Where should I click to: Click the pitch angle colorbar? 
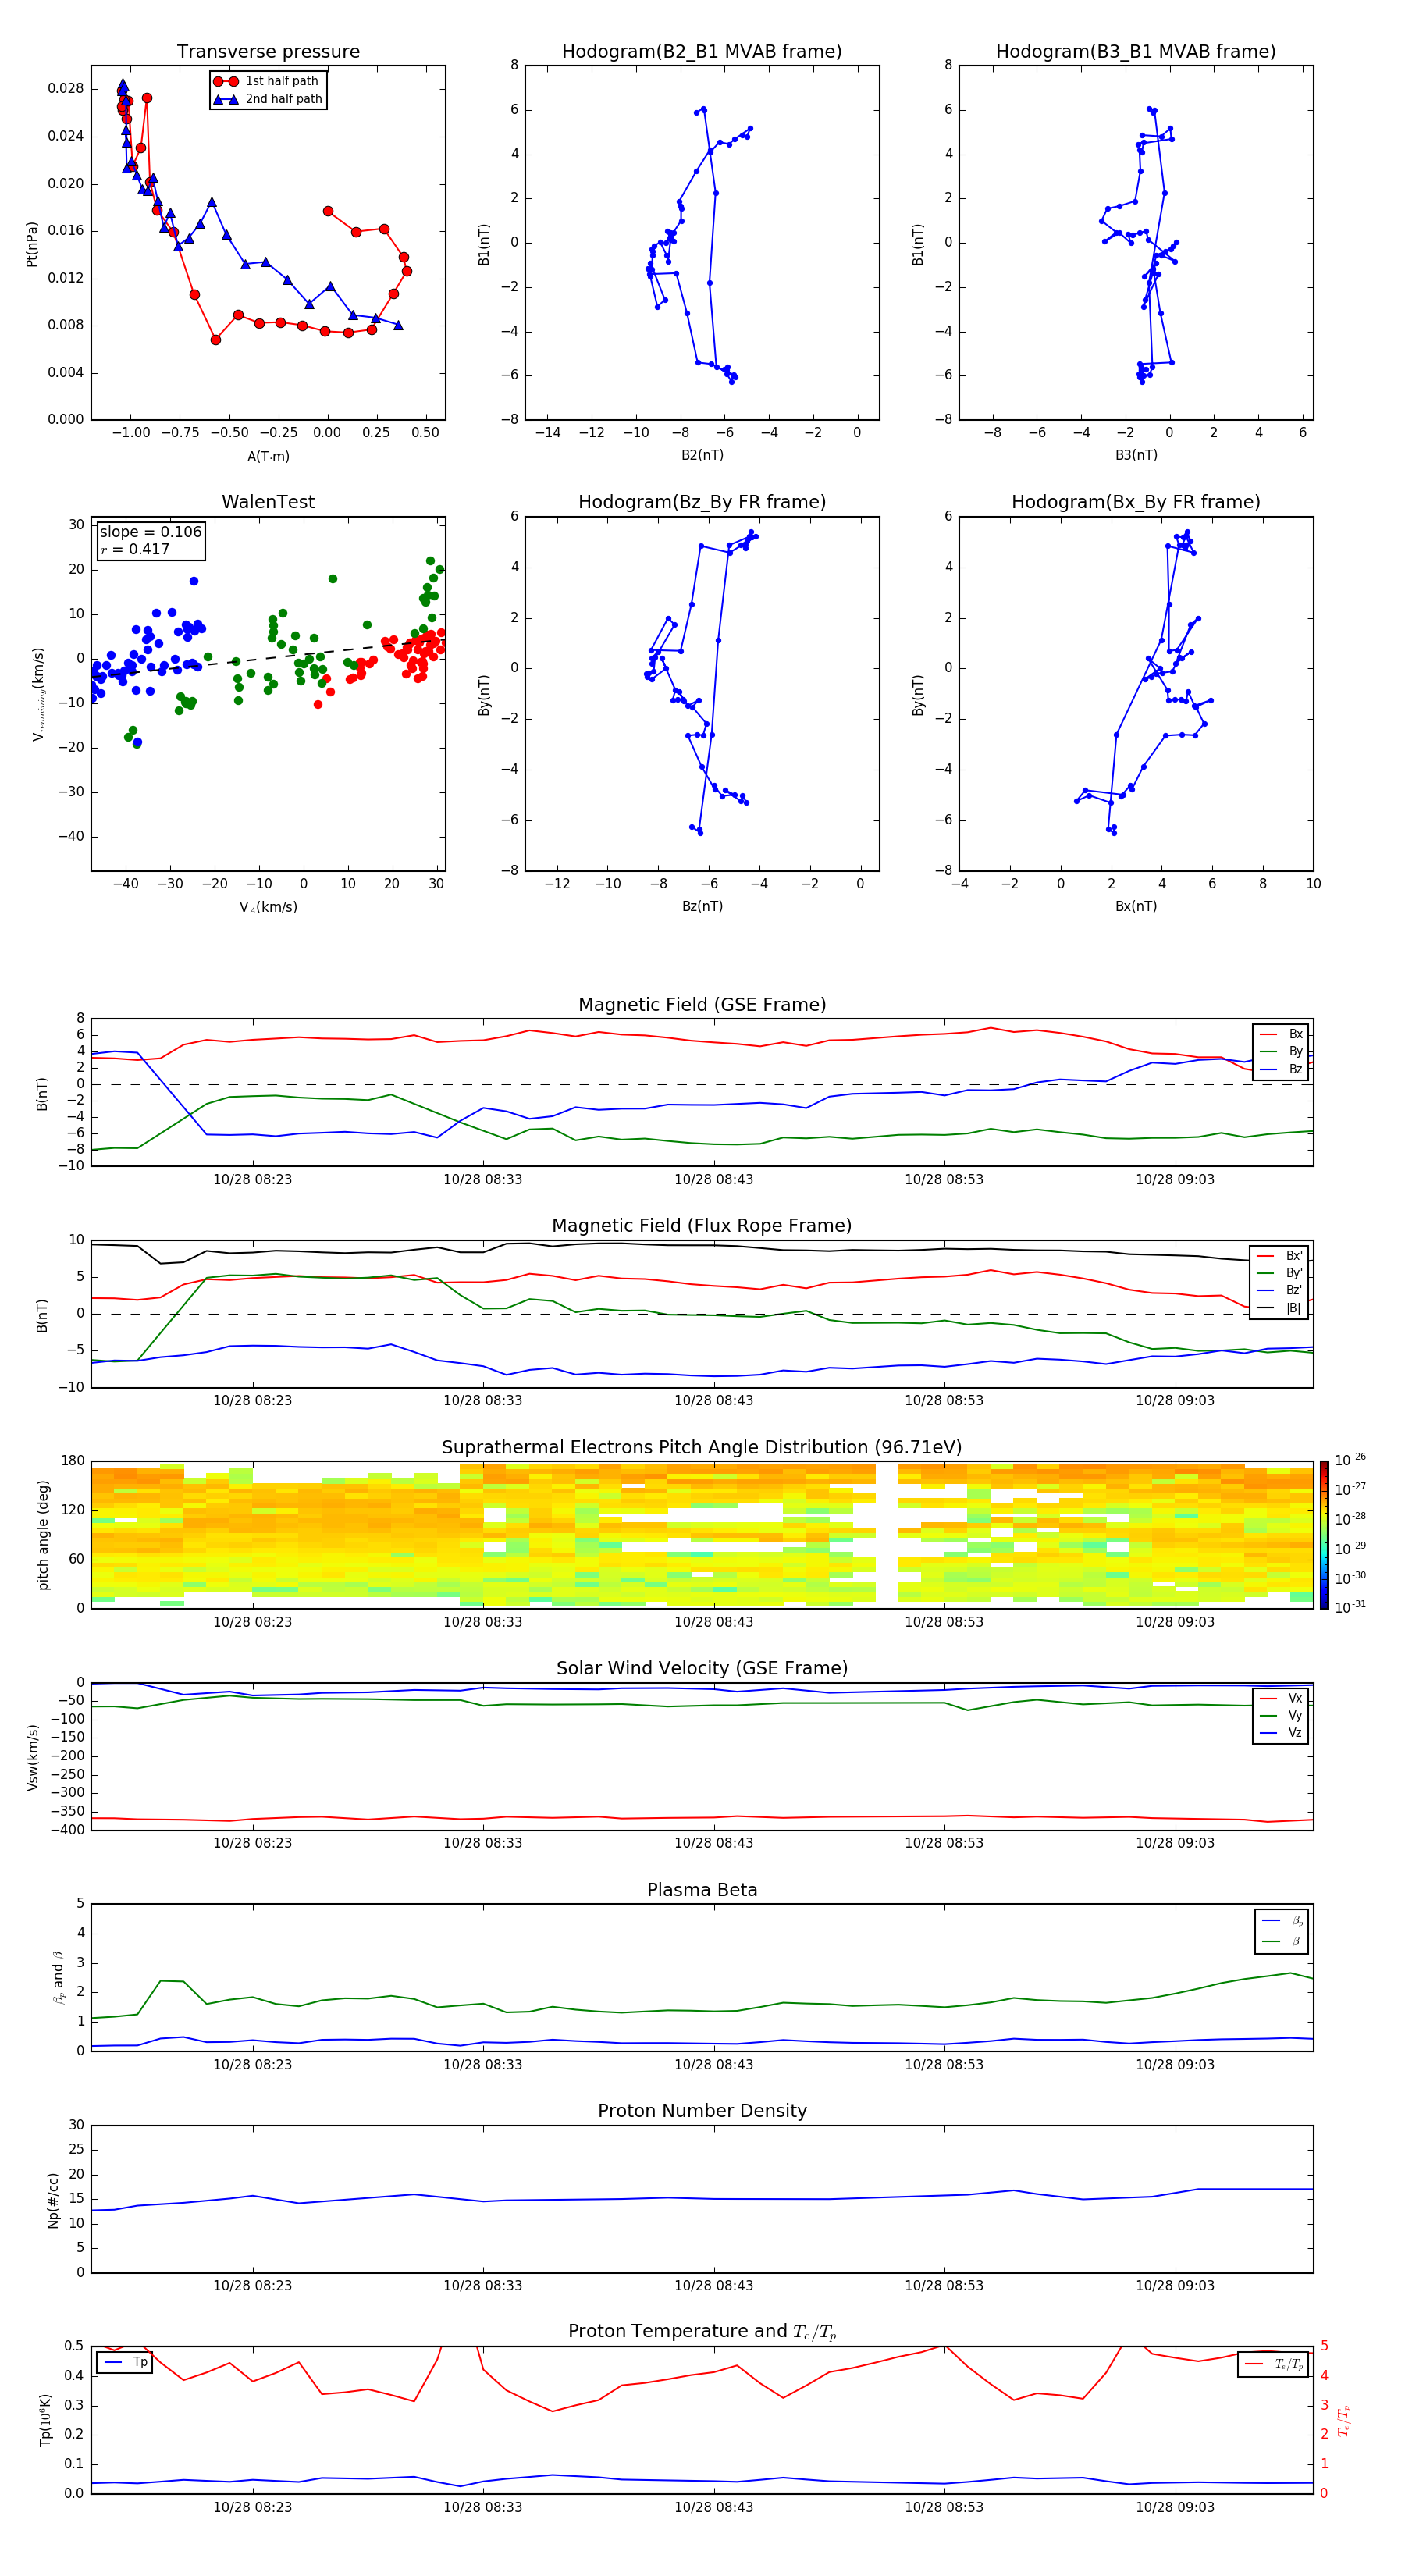click(x=1323, y=1535)
